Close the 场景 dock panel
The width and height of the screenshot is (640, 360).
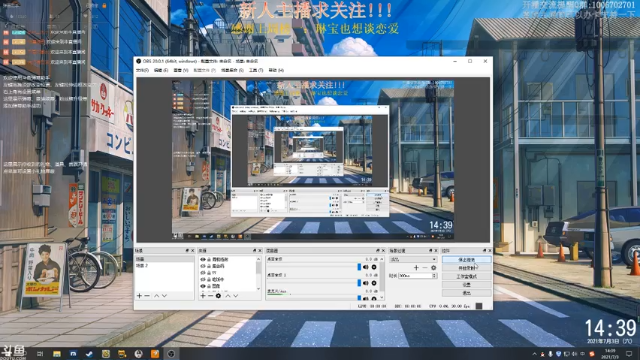[192, 250]
